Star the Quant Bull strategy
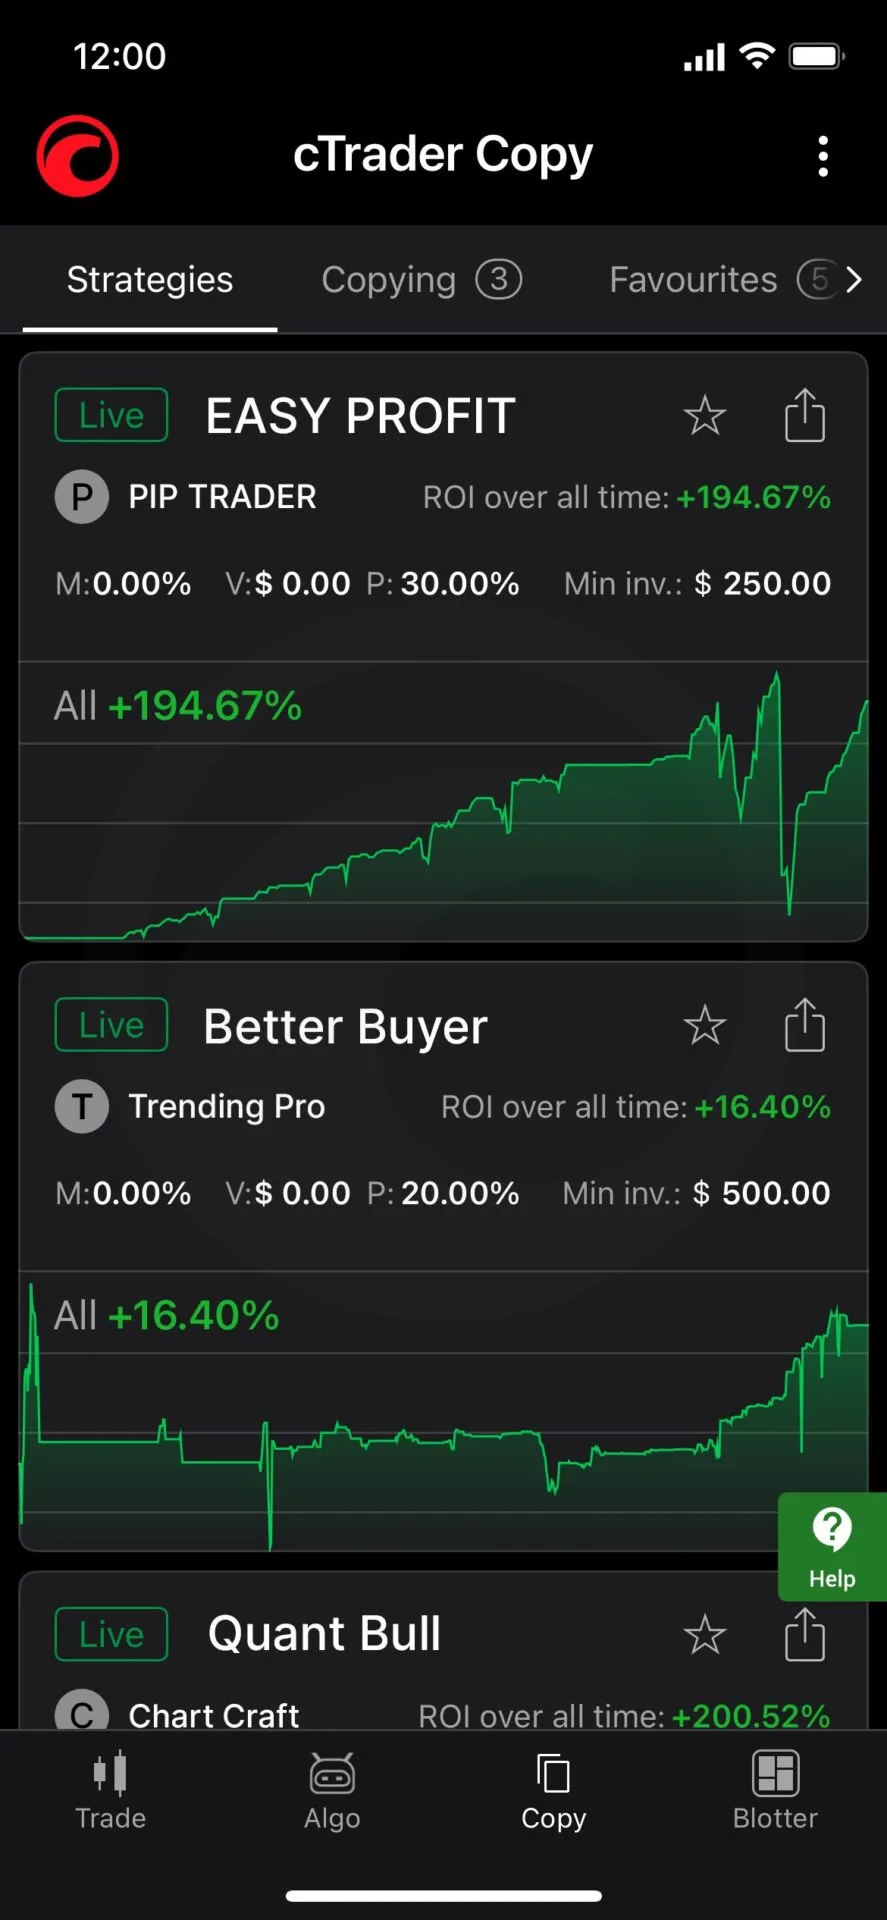The image size is (887, 1920). 704,1635
